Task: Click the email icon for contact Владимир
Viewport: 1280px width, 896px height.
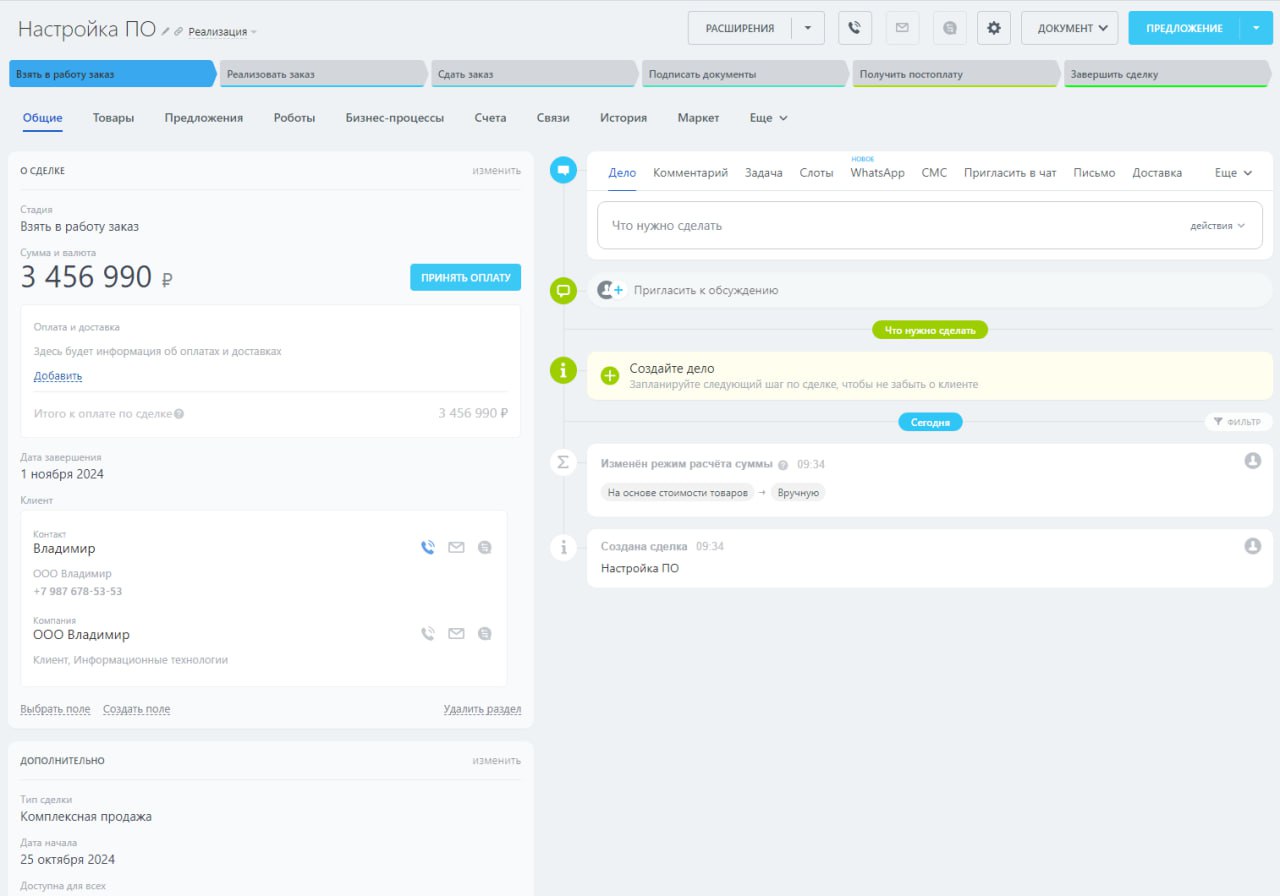Action: (456, 547)
